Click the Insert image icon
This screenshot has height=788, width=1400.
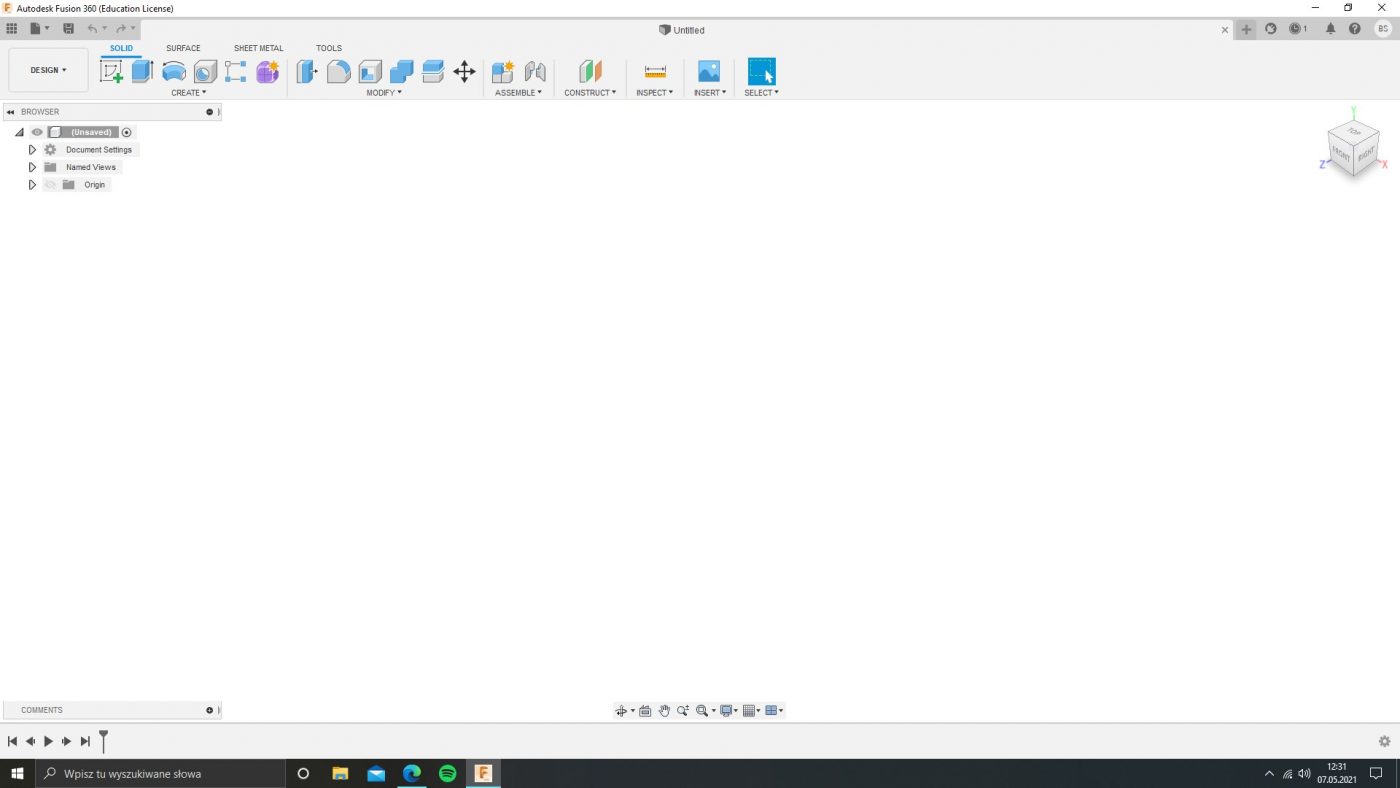(x=709, y=72)
